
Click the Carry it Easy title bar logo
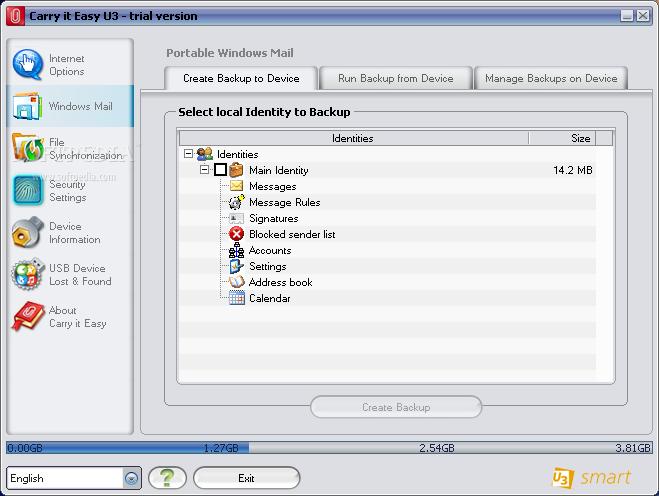tap(16, 16)
